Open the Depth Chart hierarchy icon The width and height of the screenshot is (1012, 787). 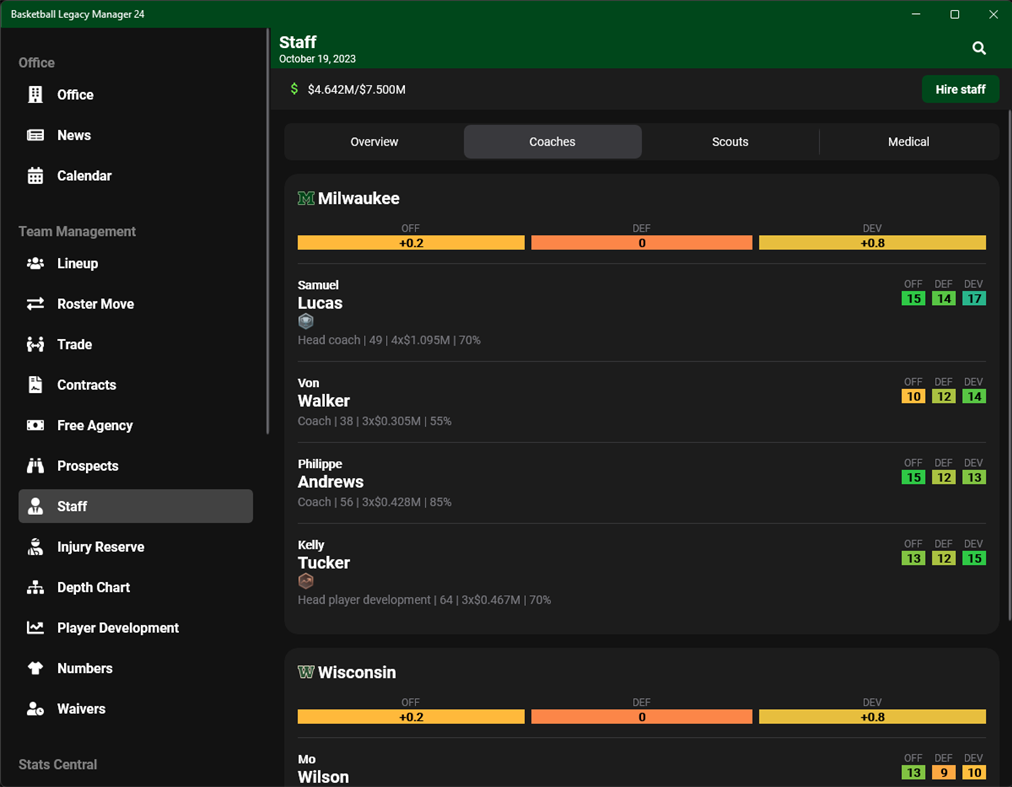[35, 588]
